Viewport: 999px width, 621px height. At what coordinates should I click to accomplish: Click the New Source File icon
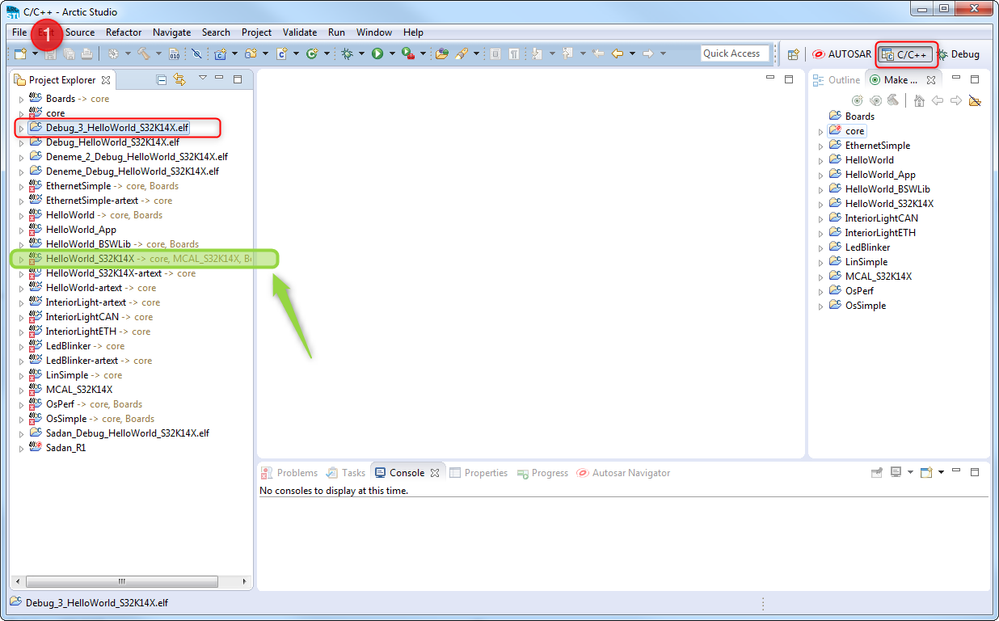tap(282, 54)
